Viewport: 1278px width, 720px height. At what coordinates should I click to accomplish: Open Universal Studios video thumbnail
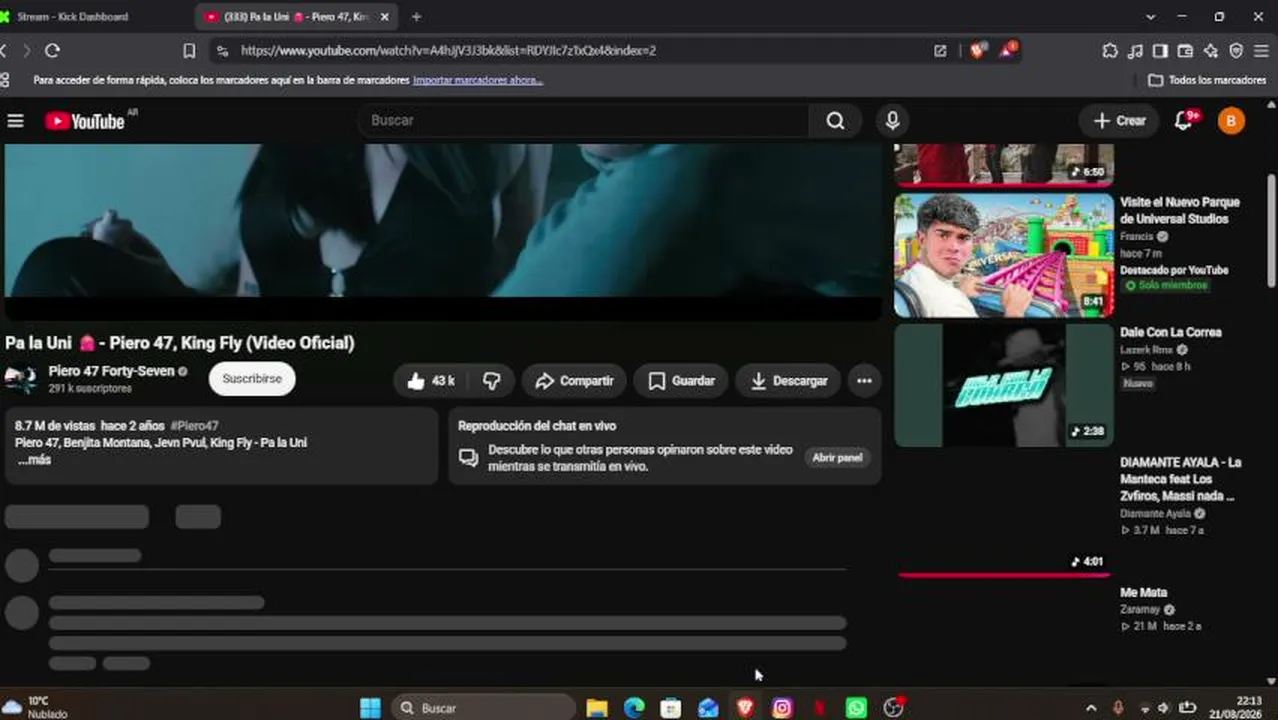pos(1003,255)
